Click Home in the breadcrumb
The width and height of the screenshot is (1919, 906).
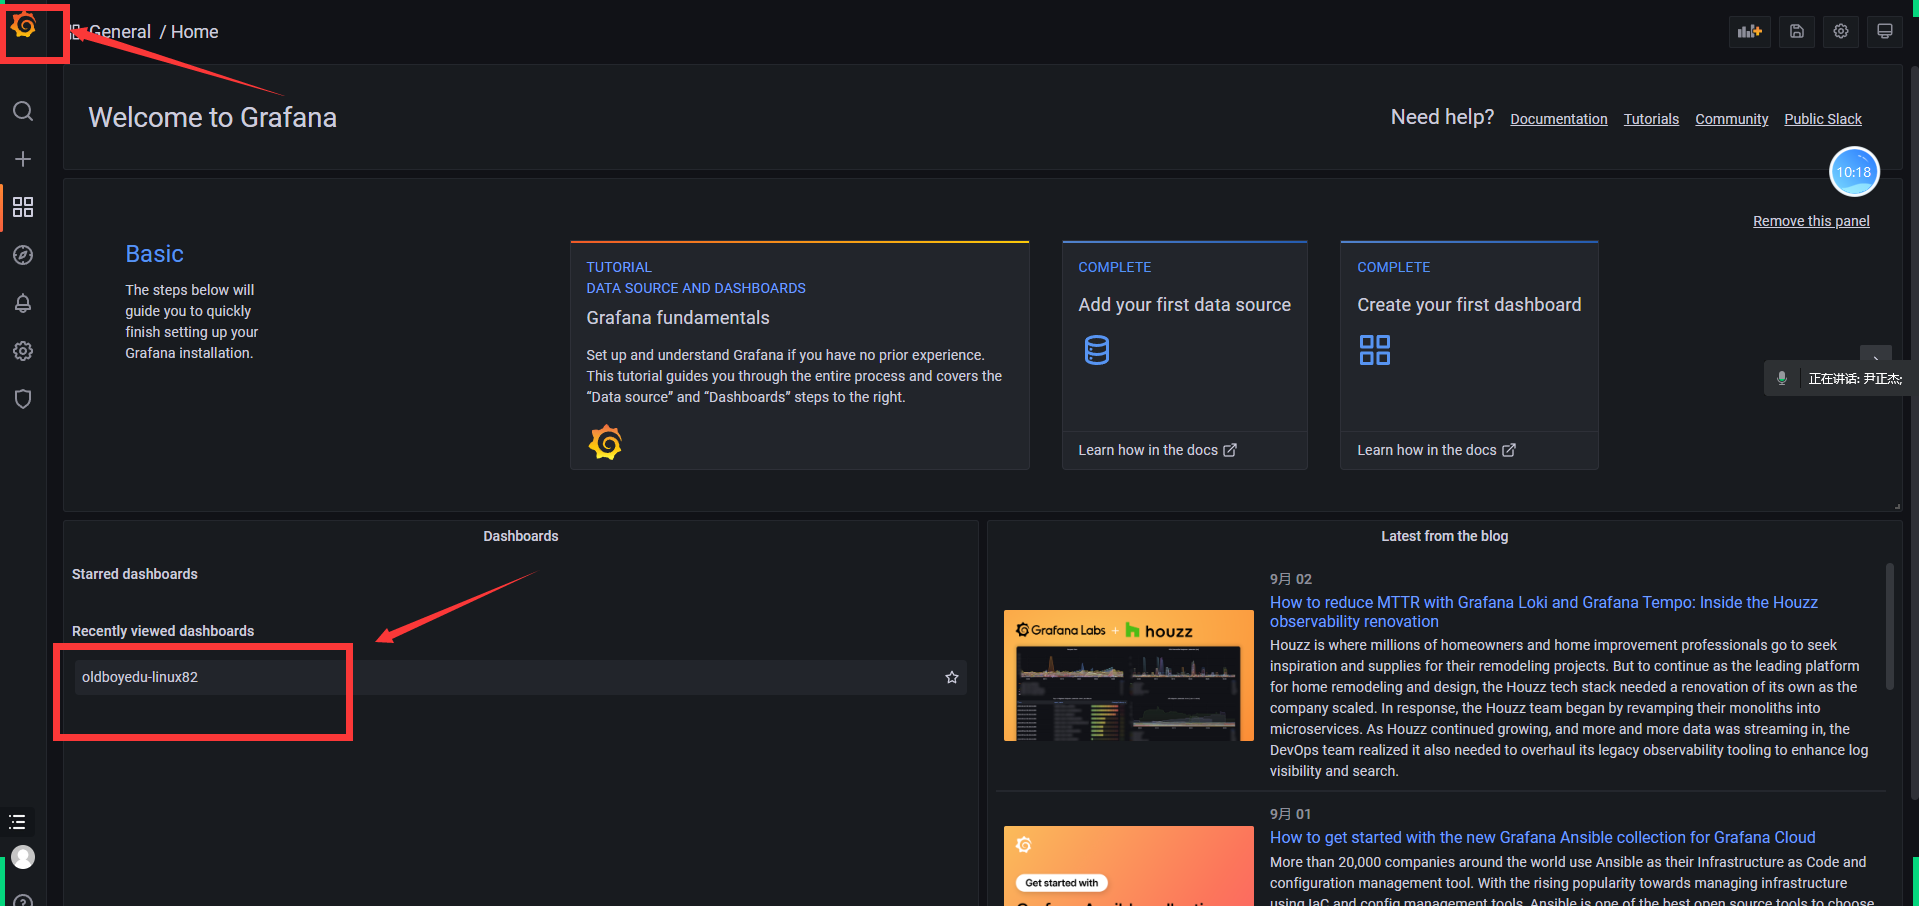coord(195,32)
